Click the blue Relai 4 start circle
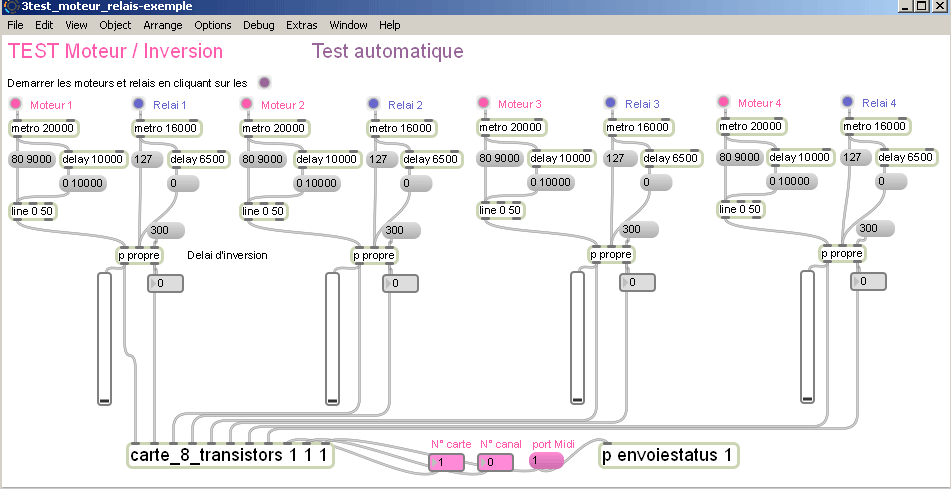The width and height of the screenshot is (951, 489). coord(847,102)
